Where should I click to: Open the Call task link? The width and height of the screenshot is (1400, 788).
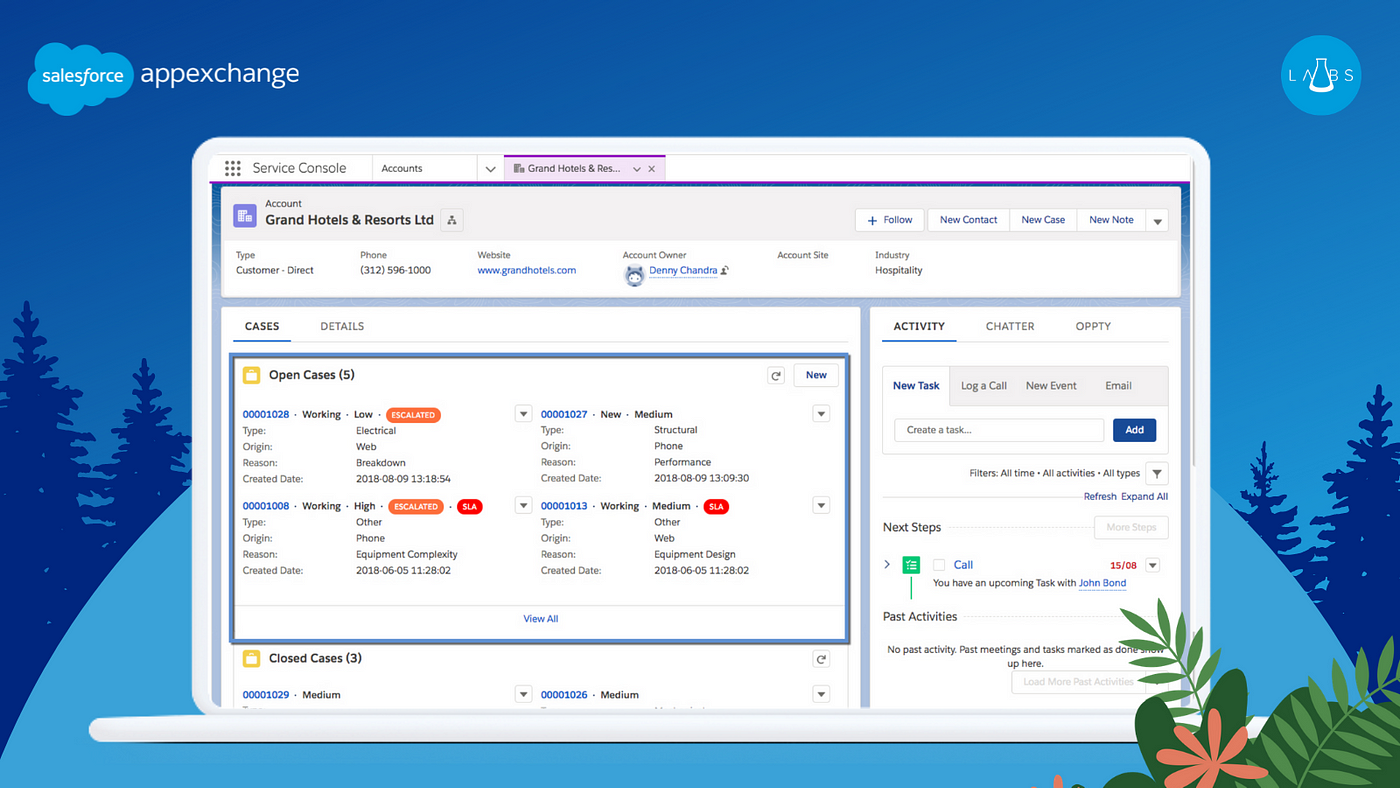pos(963,565)
